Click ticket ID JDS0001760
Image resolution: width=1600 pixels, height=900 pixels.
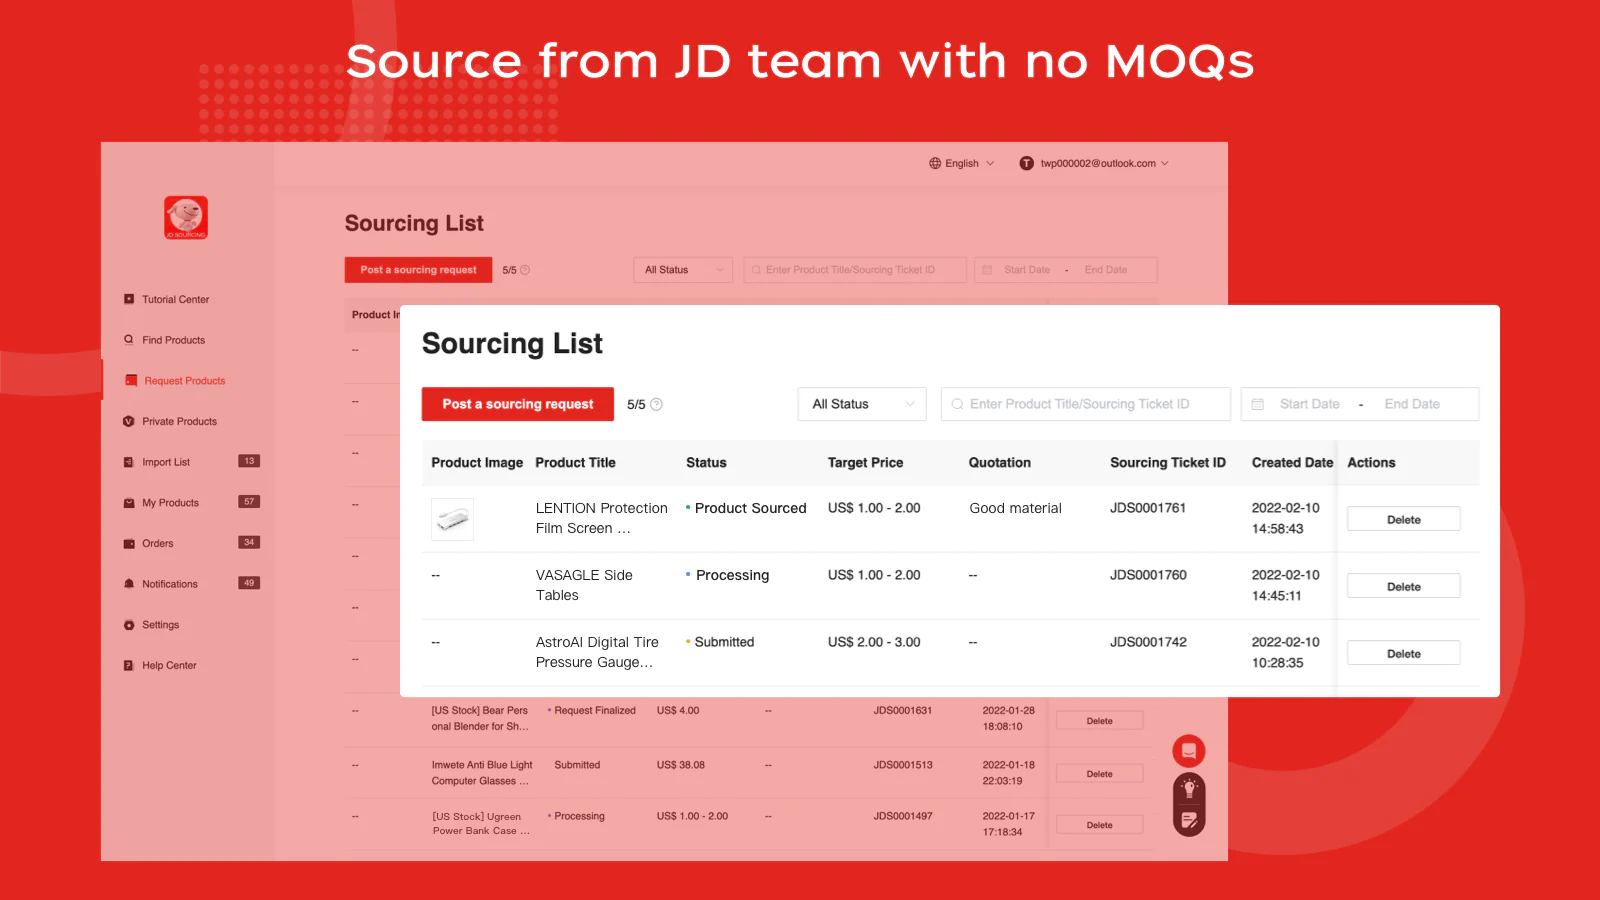coord(1148,575)
